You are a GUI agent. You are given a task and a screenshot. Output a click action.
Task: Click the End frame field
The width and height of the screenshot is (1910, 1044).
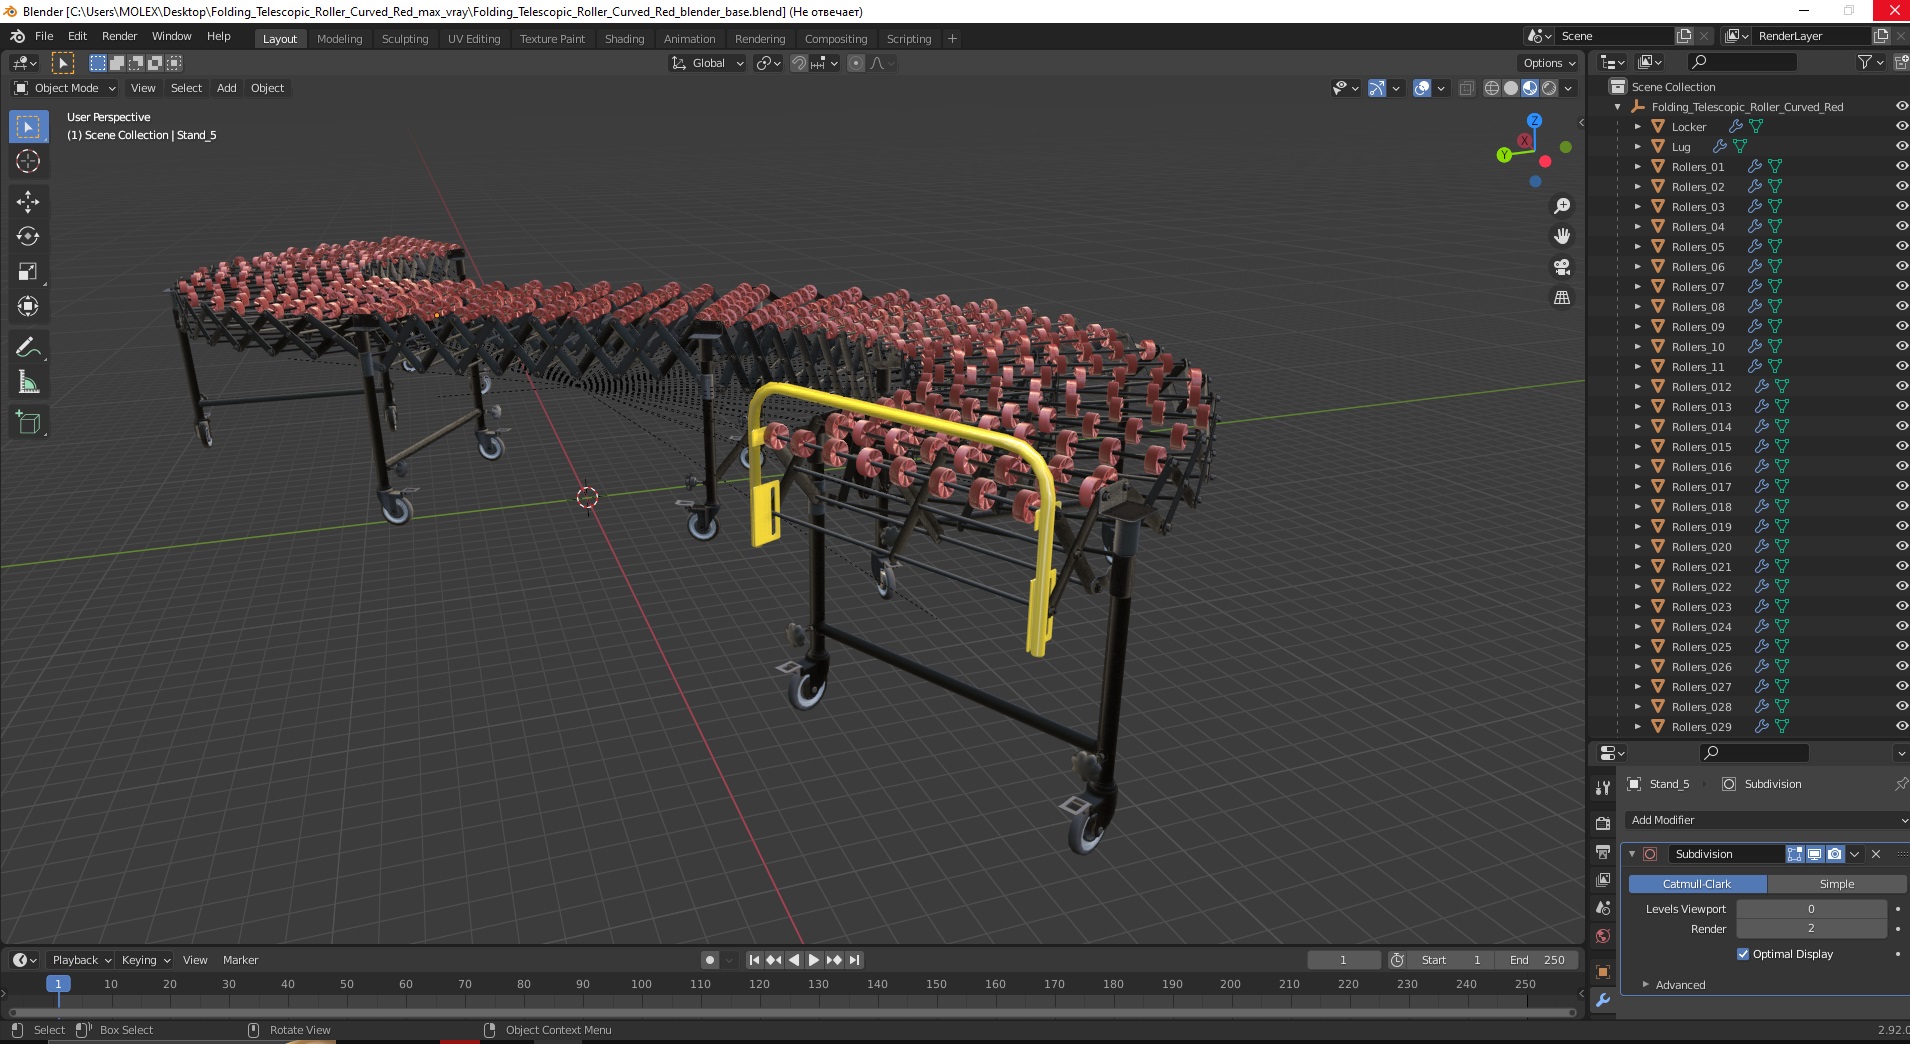pyautogui.click(x=1537, y=960)
